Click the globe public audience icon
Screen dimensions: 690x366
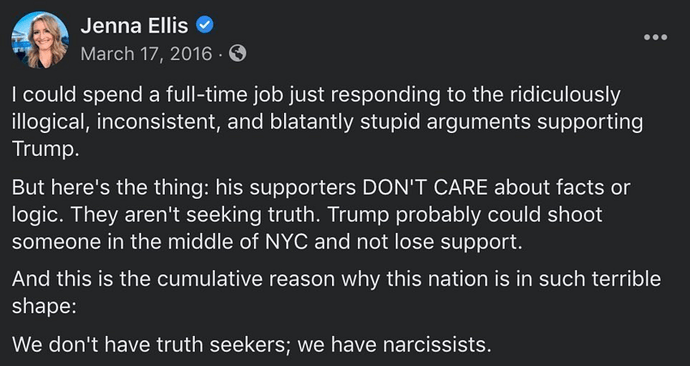(x=238, y=54)
